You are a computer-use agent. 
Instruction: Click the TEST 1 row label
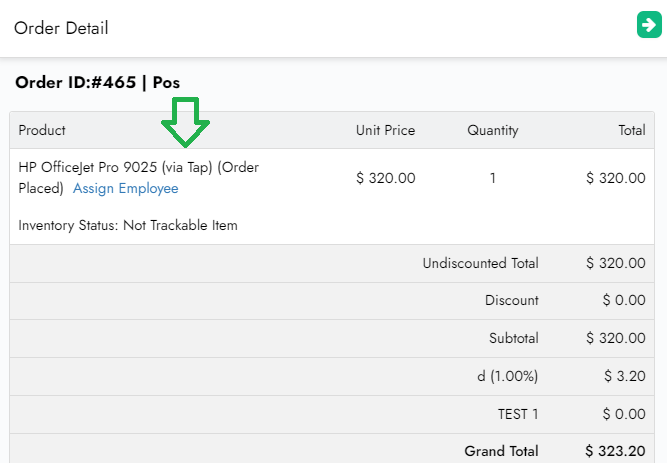(x=517, y=413)
